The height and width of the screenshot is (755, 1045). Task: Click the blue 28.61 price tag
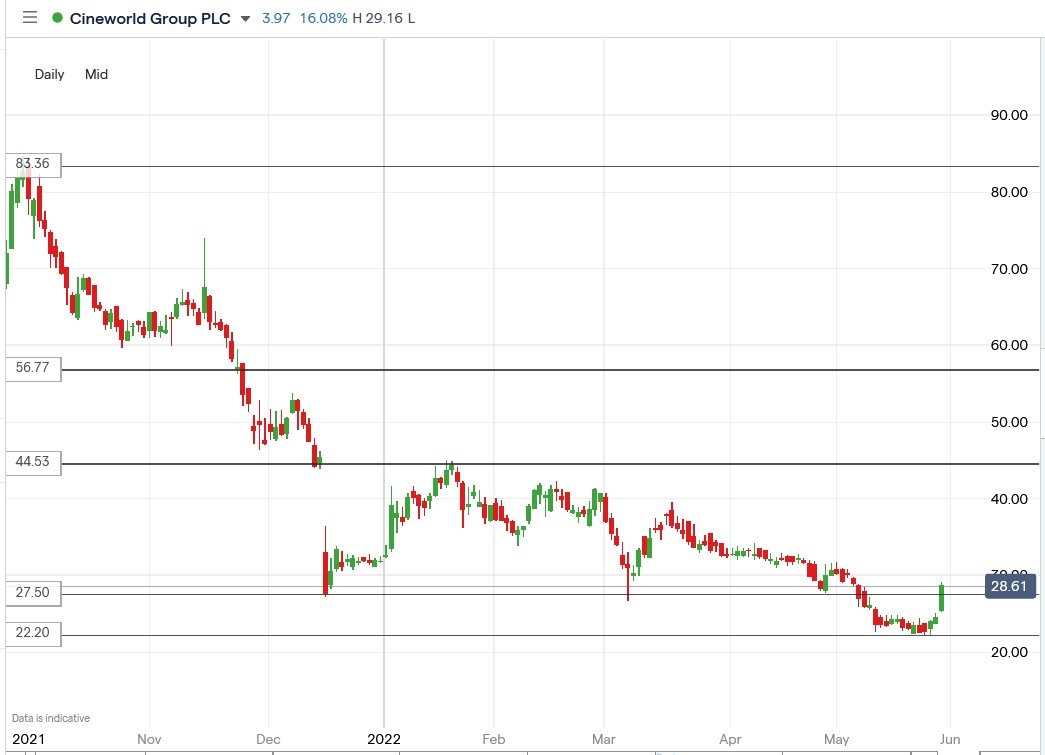(x=1010, y=588)
